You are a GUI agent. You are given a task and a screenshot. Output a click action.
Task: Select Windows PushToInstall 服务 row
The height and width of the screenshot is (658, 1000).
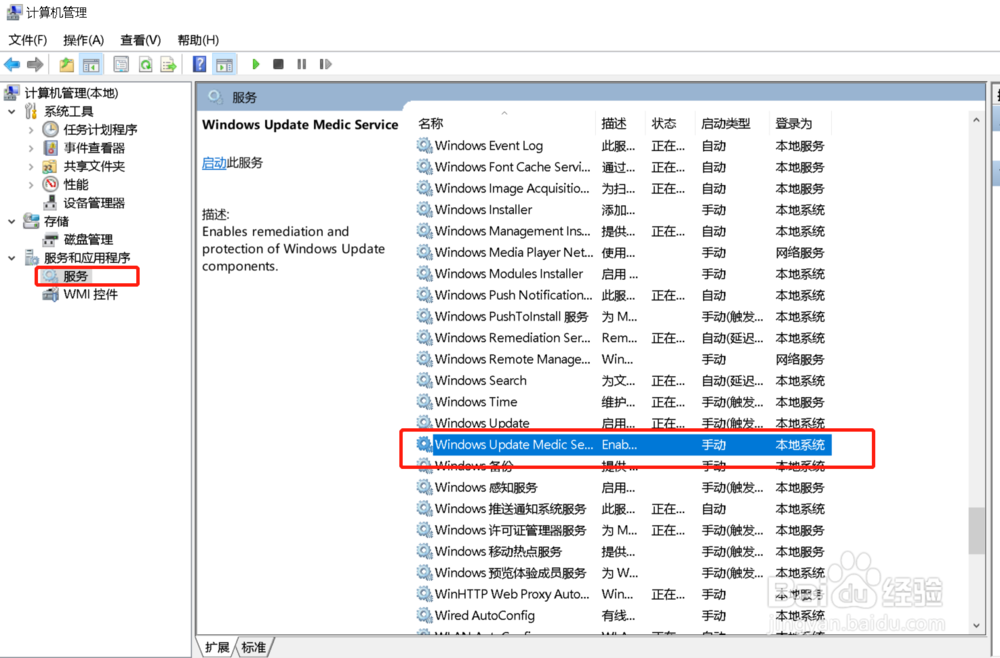point(623,317)
